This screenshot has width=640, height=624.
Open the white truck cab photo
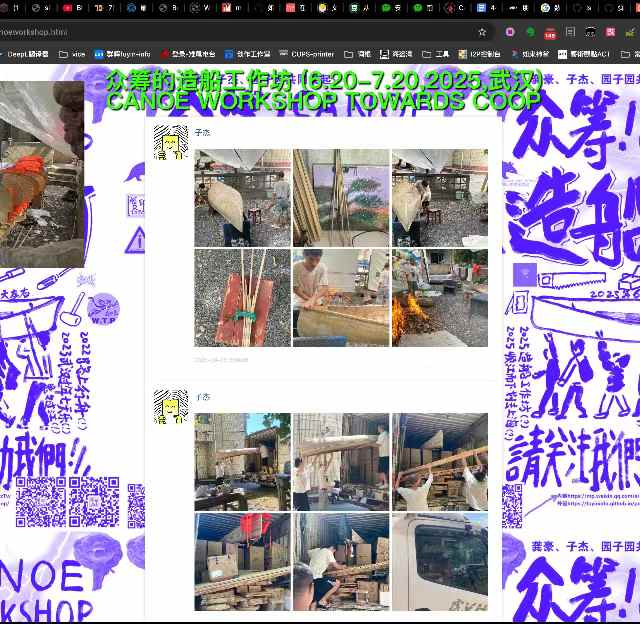click(439, 562)
